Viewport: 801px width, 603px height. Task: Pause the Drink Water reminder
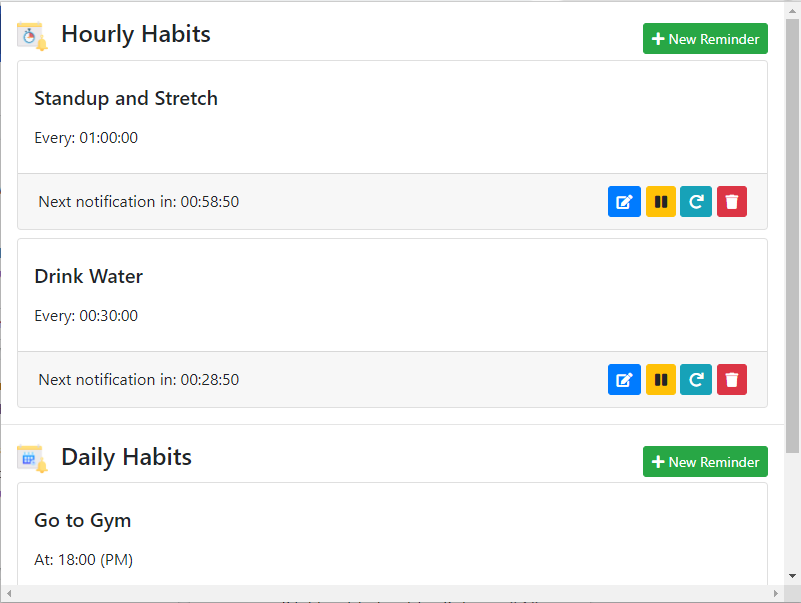(661, 380)
